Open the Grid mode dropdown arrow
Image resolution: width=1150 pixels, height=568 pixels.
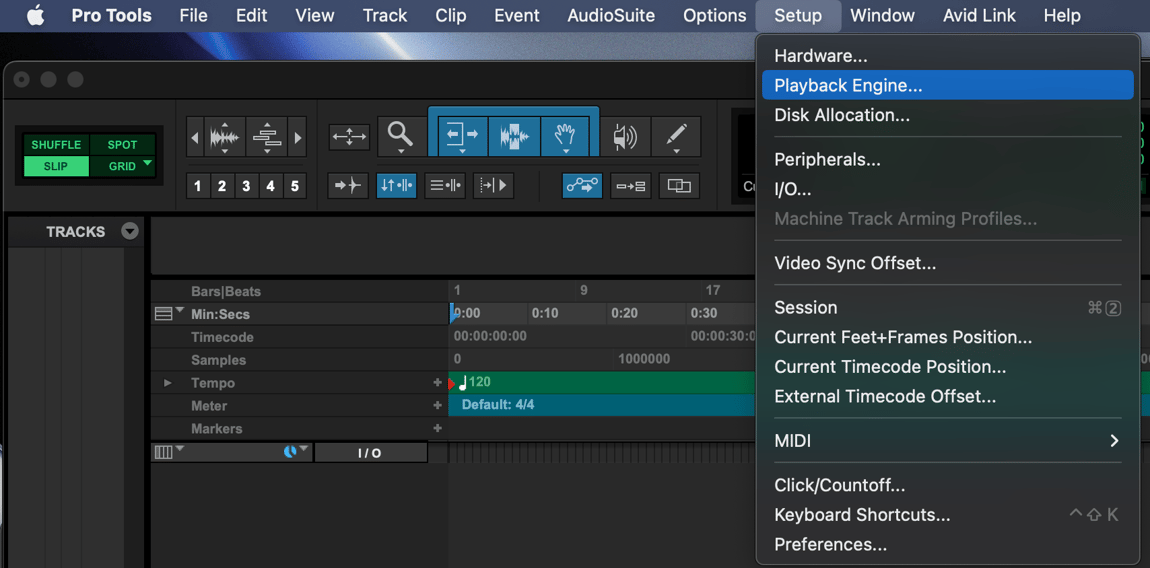148,164
